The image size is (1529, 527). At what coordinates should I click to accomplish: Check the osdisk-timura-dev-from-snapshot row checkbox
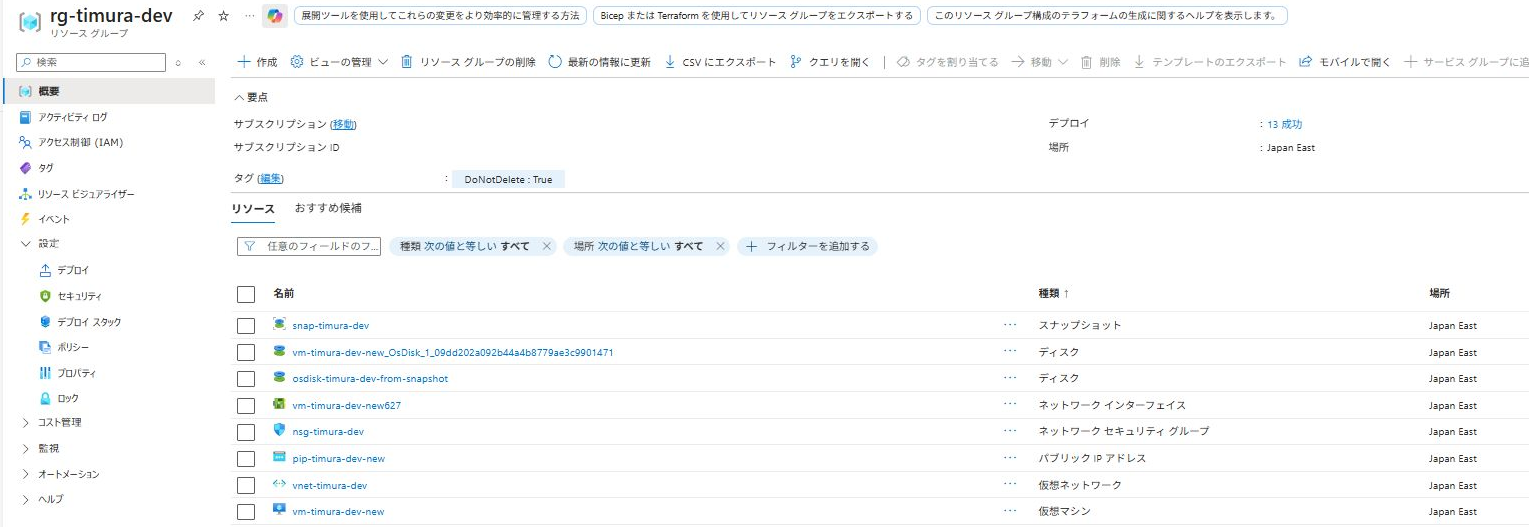[246, 379]
